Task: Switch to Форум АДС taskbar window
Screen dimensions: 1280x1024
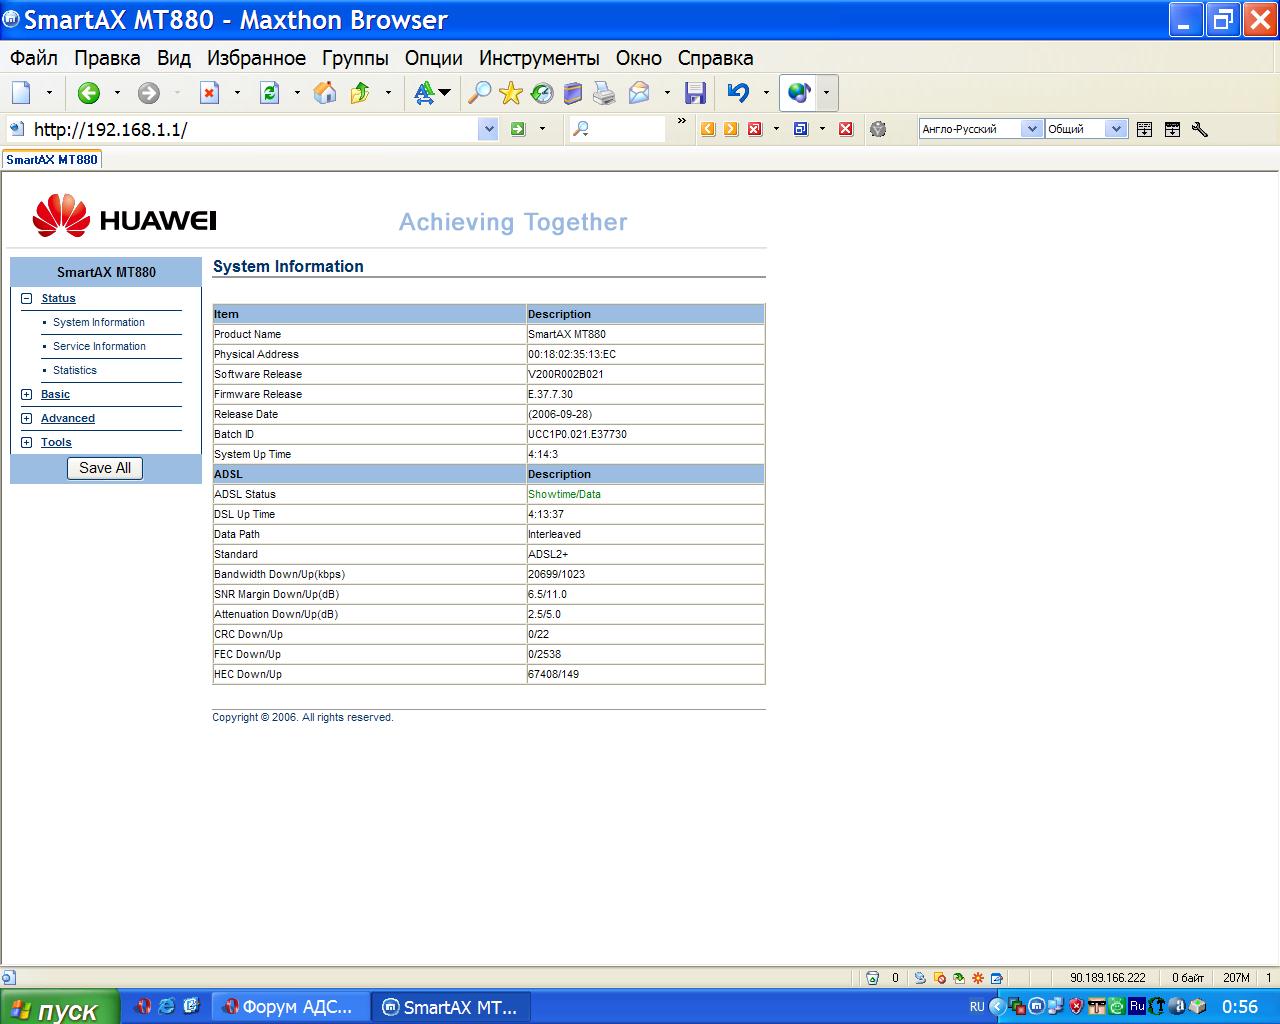Action: (290, 1007)
